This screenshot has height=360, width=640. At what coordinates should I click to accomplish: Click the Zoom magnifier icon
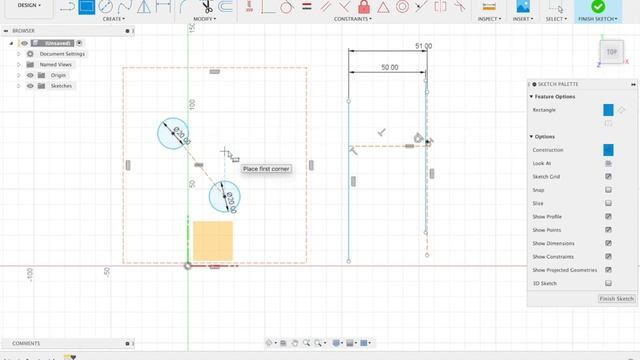[306, 343]
